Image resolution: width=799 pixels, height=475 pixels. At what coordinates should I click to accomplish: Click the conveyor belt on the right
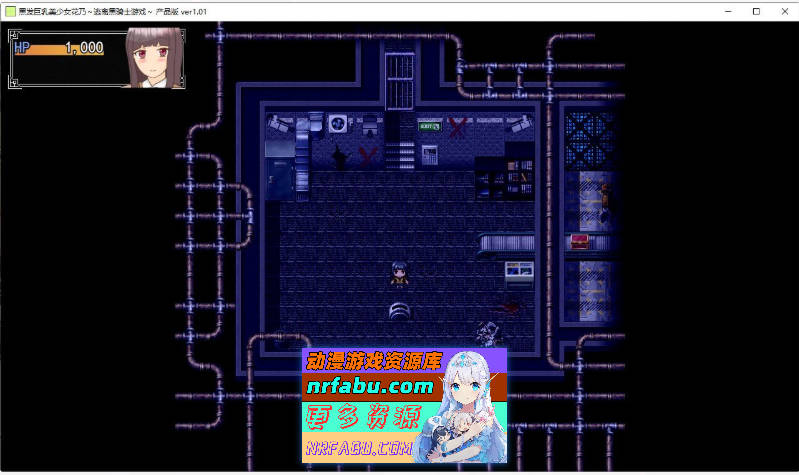(505, 243)
